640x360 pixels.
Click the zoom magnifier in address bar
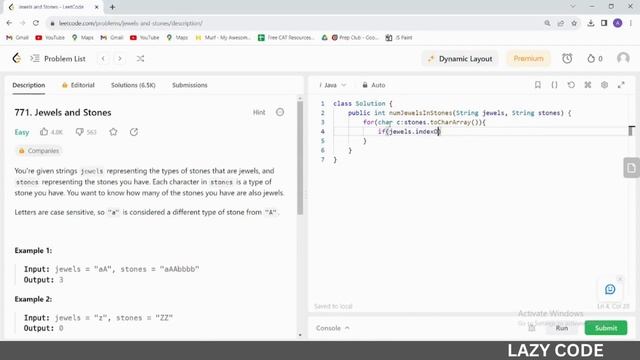coord(547,23)
